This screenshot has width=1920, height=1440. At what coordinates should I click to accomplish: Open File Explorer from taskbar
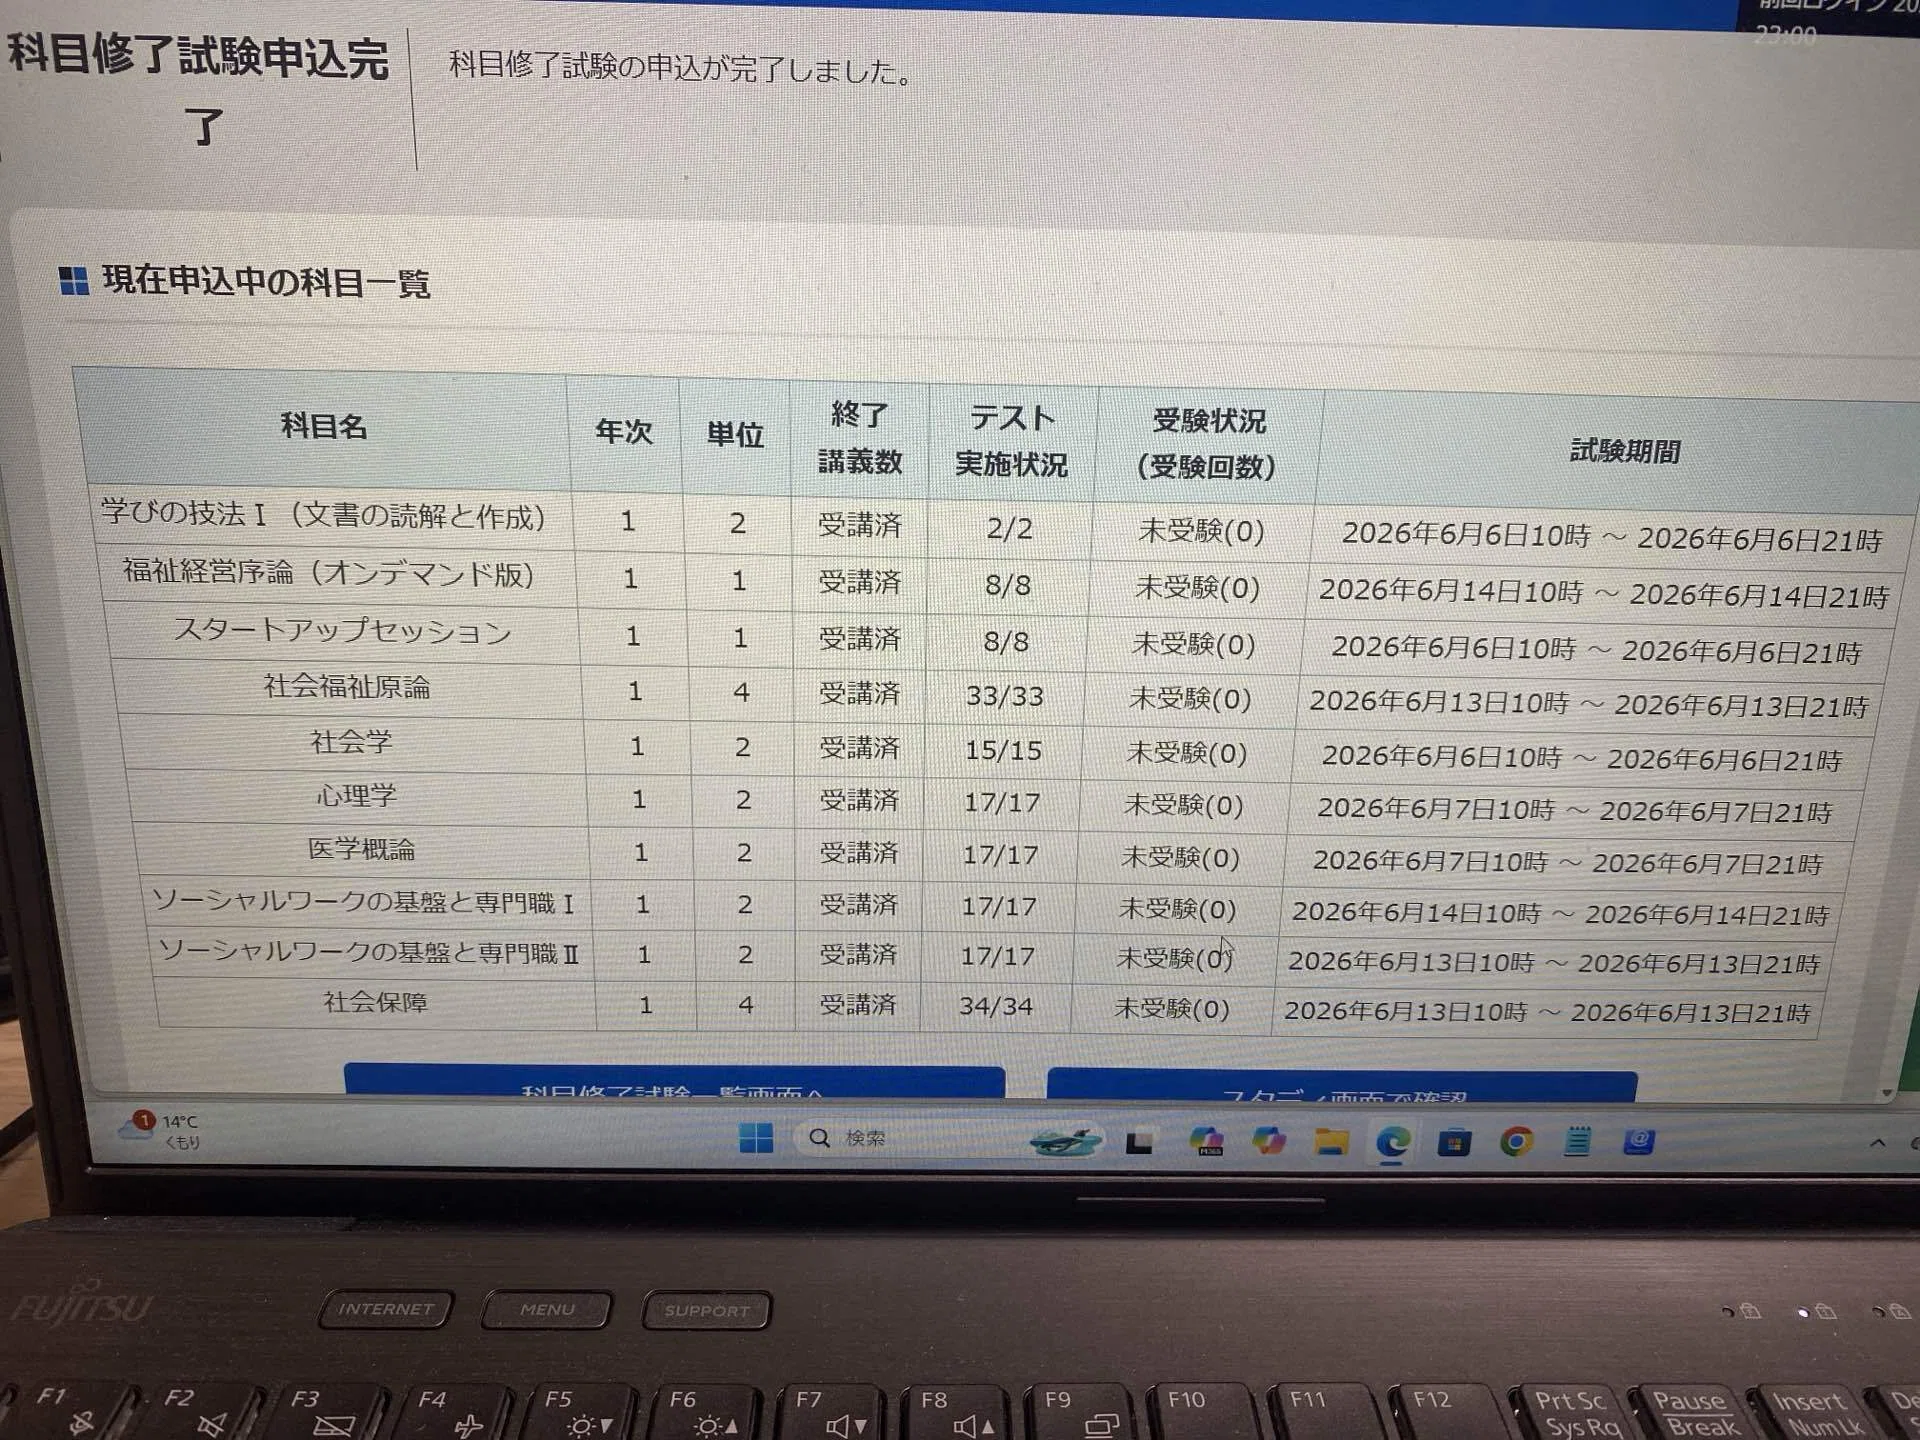1331,1141
